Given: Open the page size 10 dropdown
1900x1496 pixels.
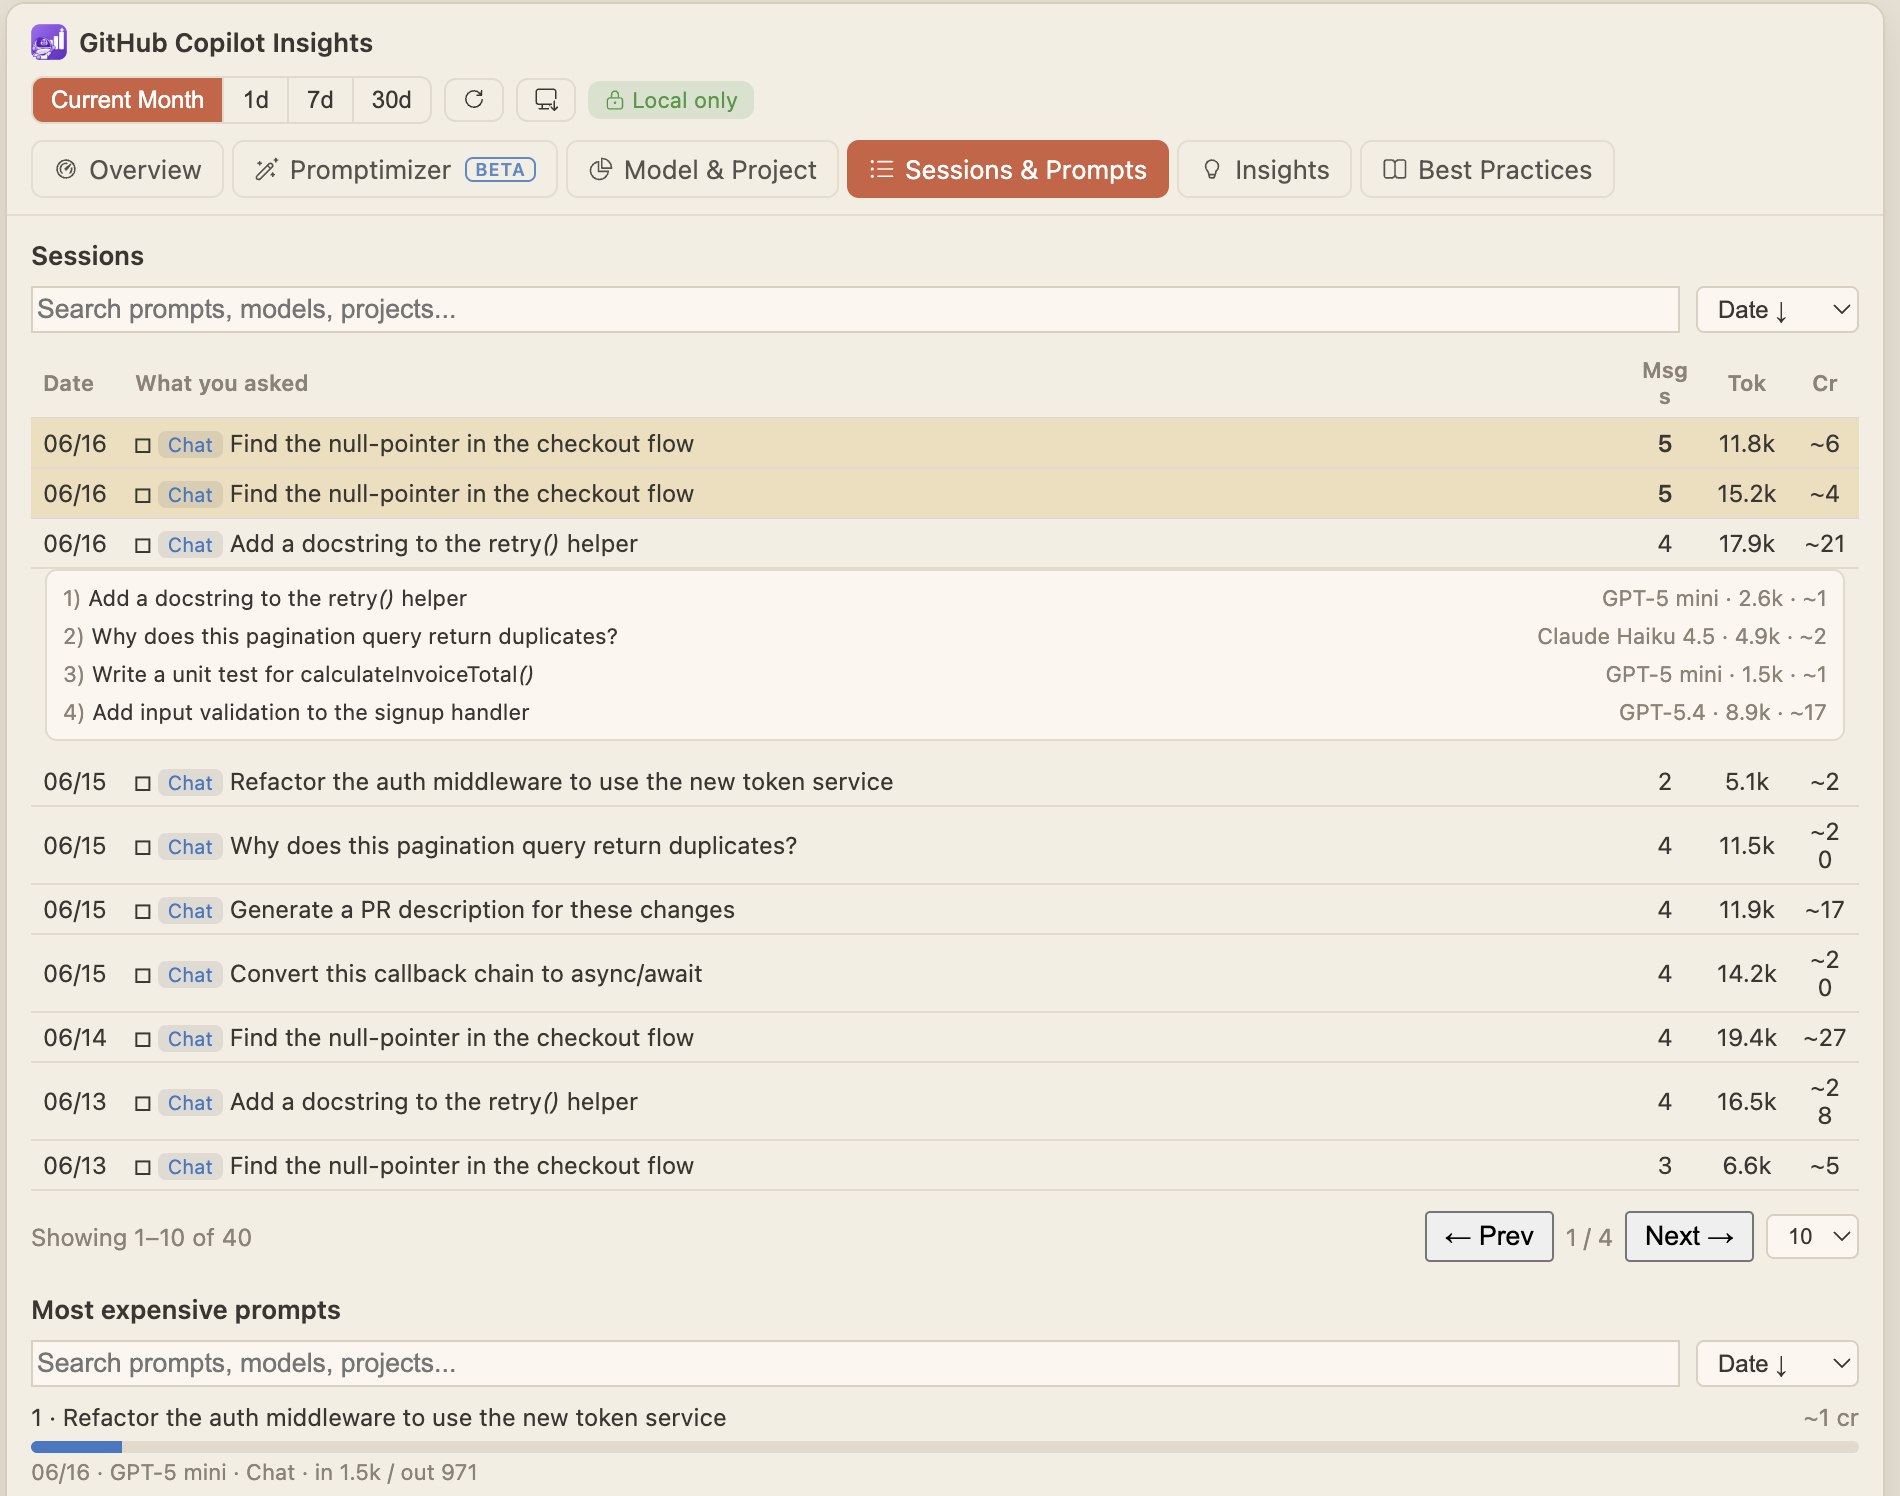Looking at the screenshot, I should pyautogui.click(x=1812, y=1237).
